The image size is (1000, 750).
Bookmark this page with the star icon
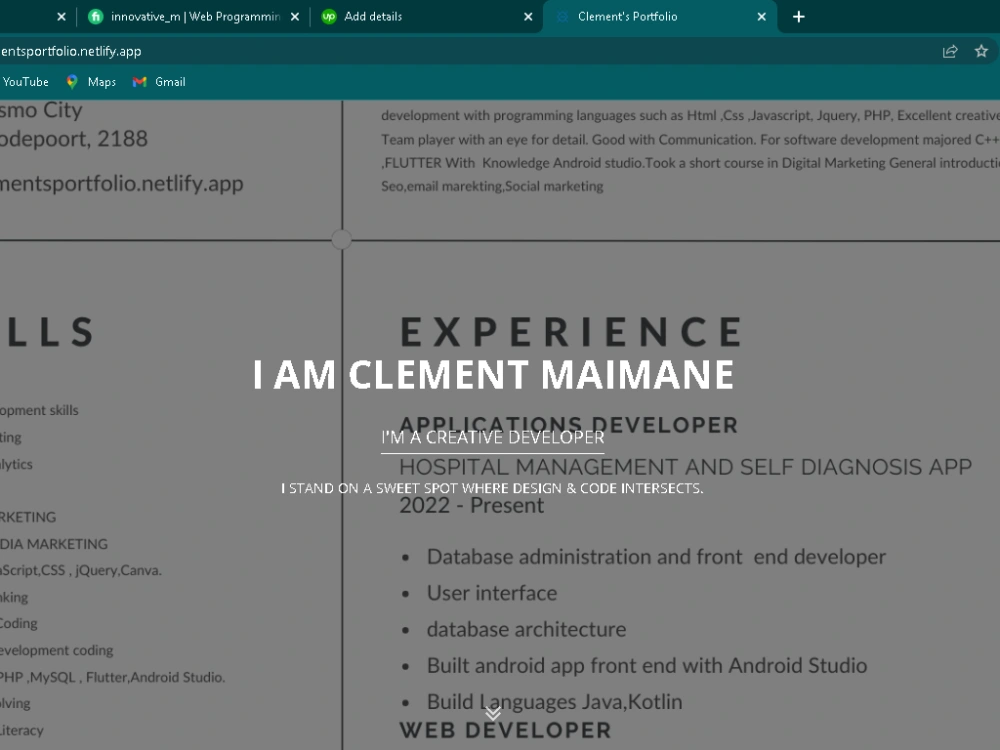pos(981,51)
